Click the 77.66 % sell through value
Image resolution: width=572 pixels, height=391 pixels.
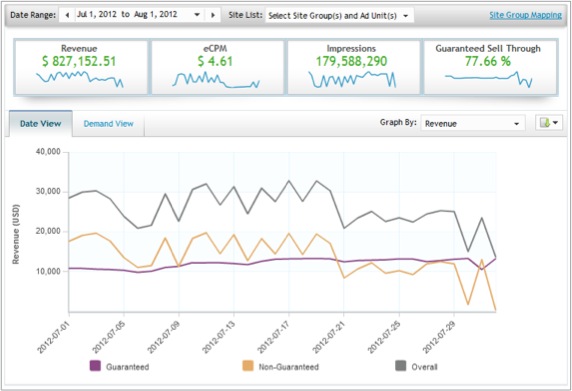click(488, 61)
